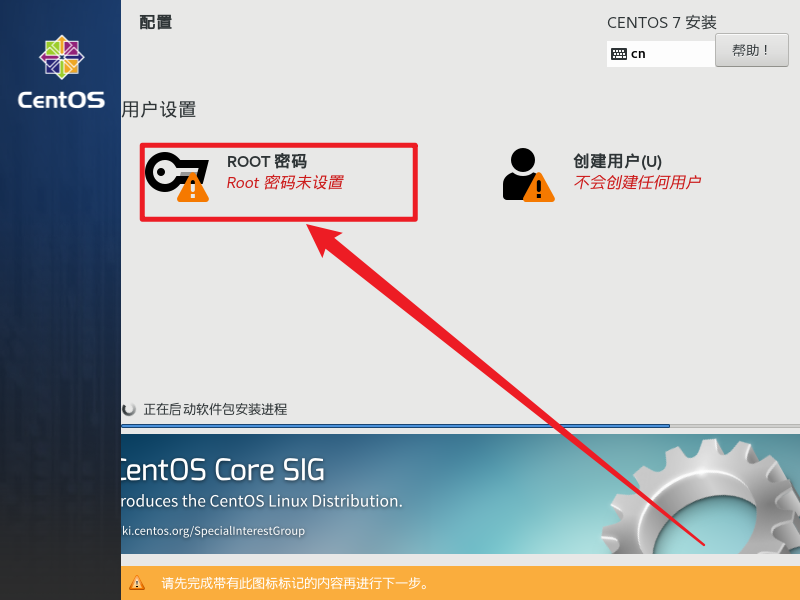Open the create user person icon
800x600 pixels.
(x=528, y=175)
